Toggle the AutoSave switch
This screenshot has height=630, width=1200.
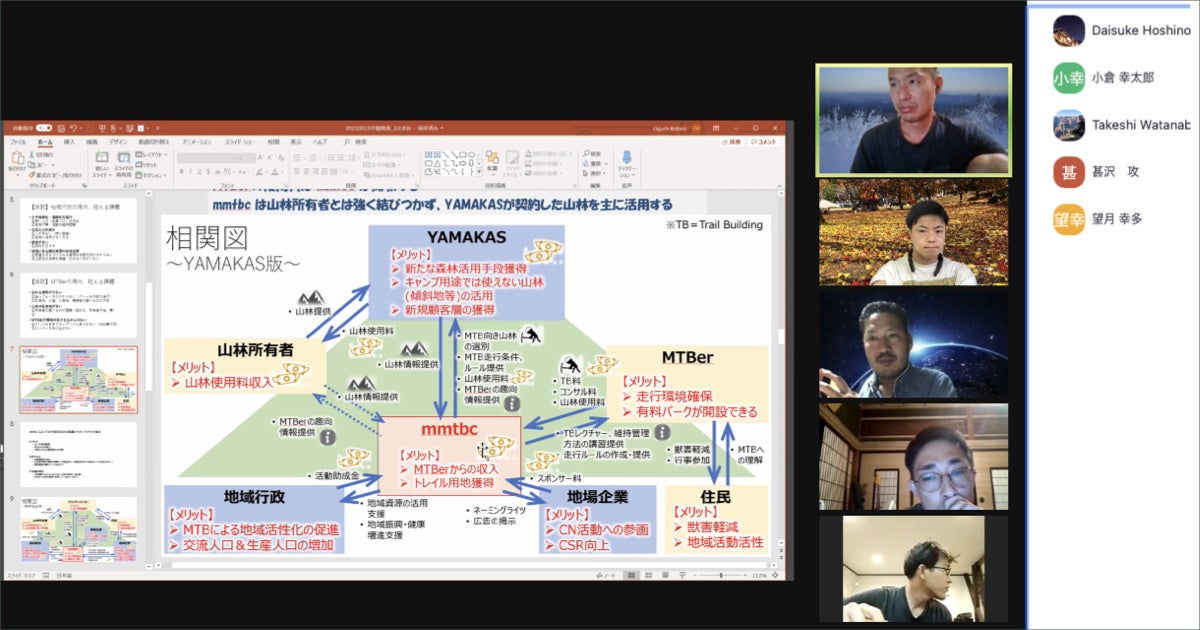coord(44,128)
